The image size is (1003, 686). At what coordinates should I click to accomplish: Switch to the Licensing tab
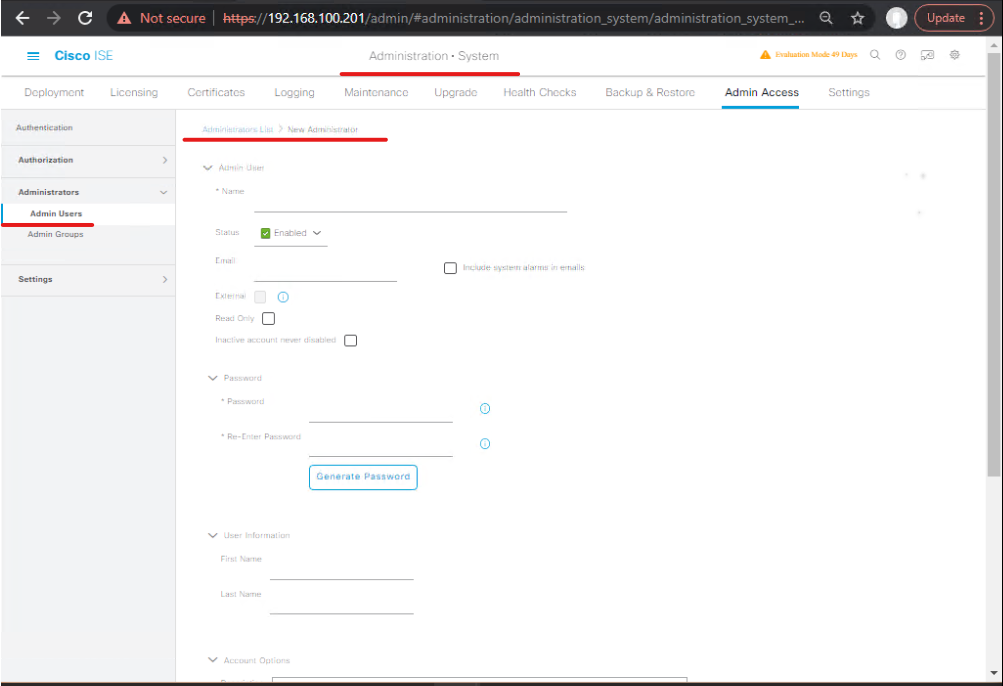pyautogui.click(x=134, y=92)
